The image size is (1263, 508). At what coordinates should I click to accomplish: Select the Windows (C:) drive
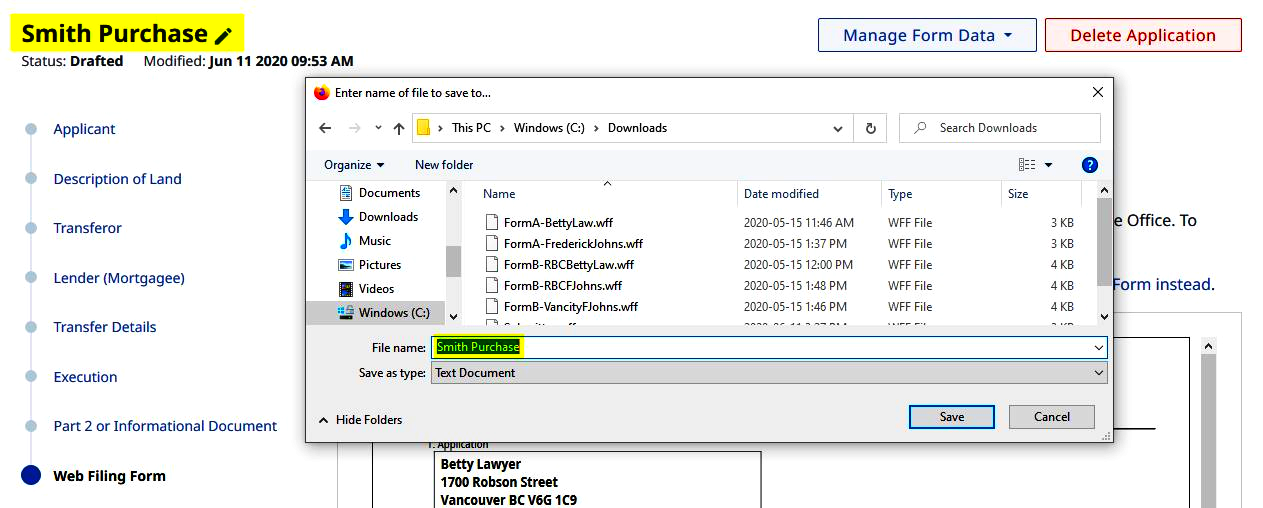(x=384, y=313)
